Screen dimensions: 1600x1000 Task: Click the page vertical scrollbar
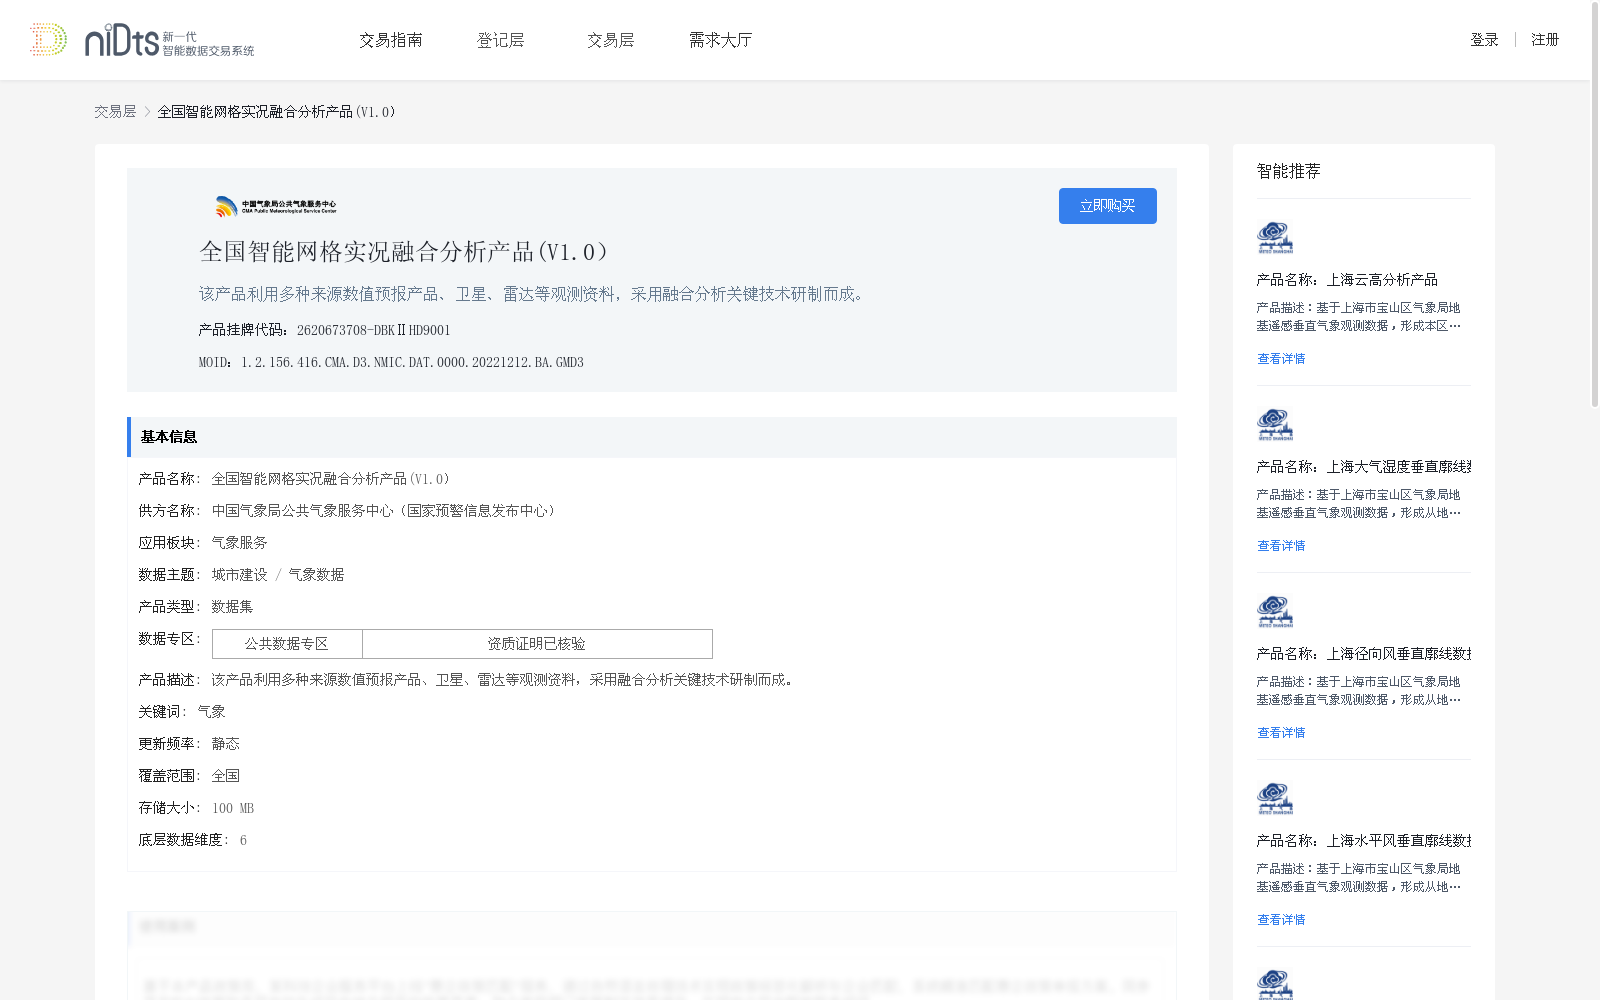coord(1595,205)
